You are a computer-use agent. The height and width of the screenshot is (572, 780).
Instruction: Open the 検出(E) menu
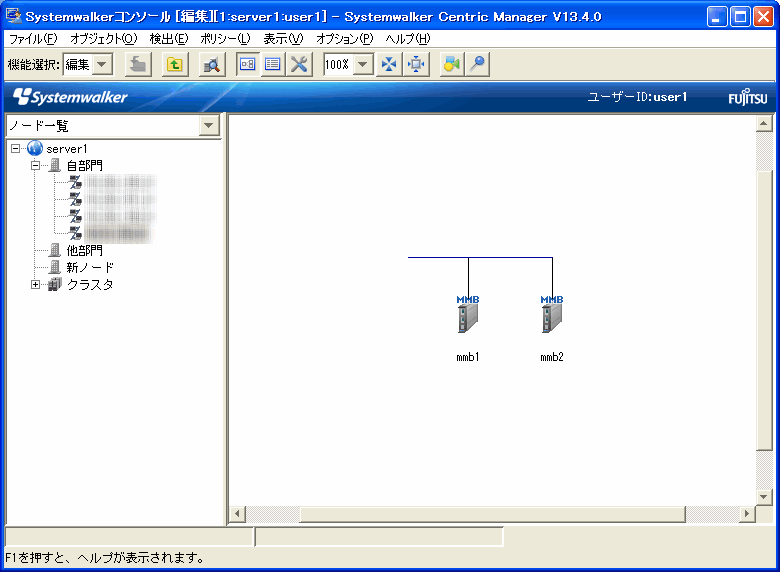tap(169, 38)
